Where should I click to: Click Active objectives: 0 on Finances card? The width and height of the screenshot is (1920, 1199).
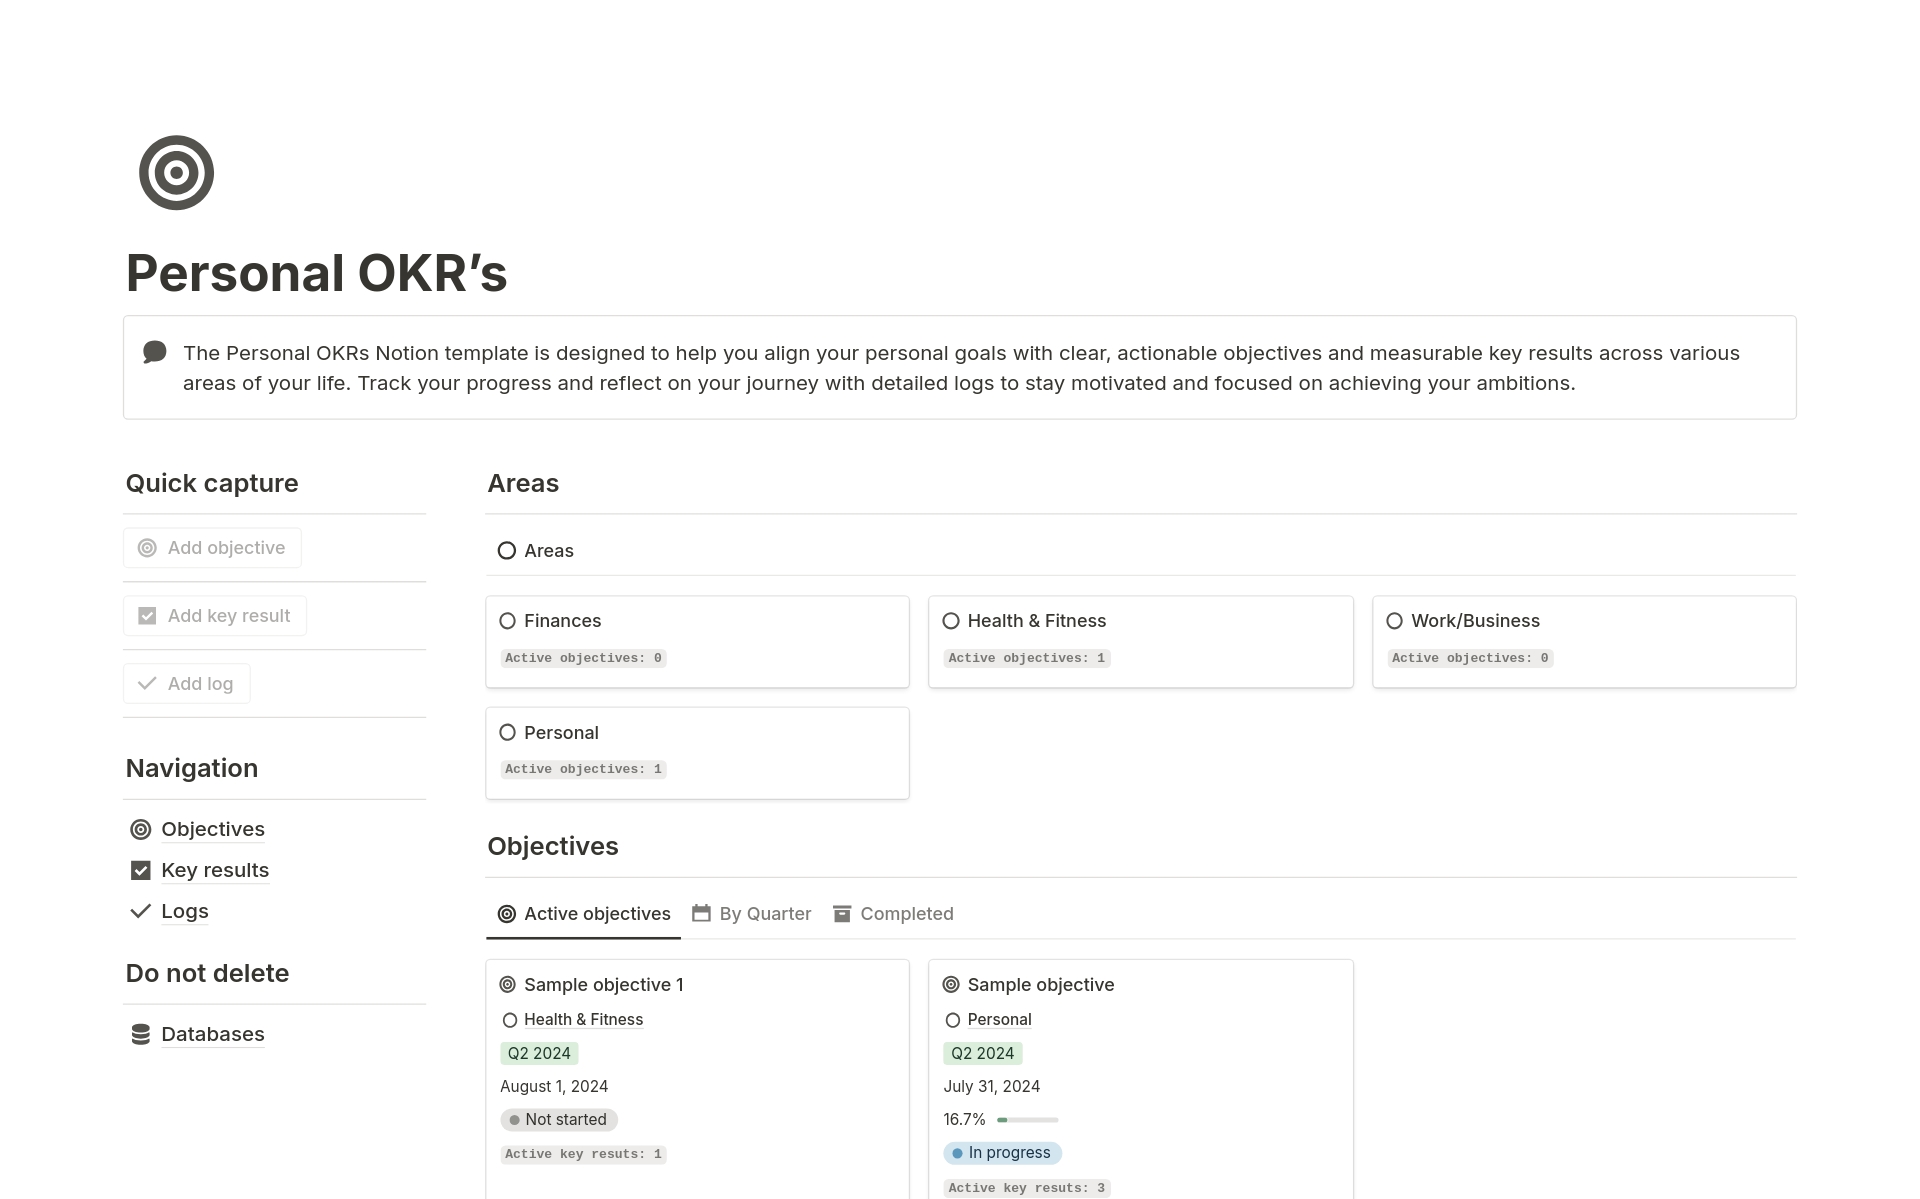584,658
